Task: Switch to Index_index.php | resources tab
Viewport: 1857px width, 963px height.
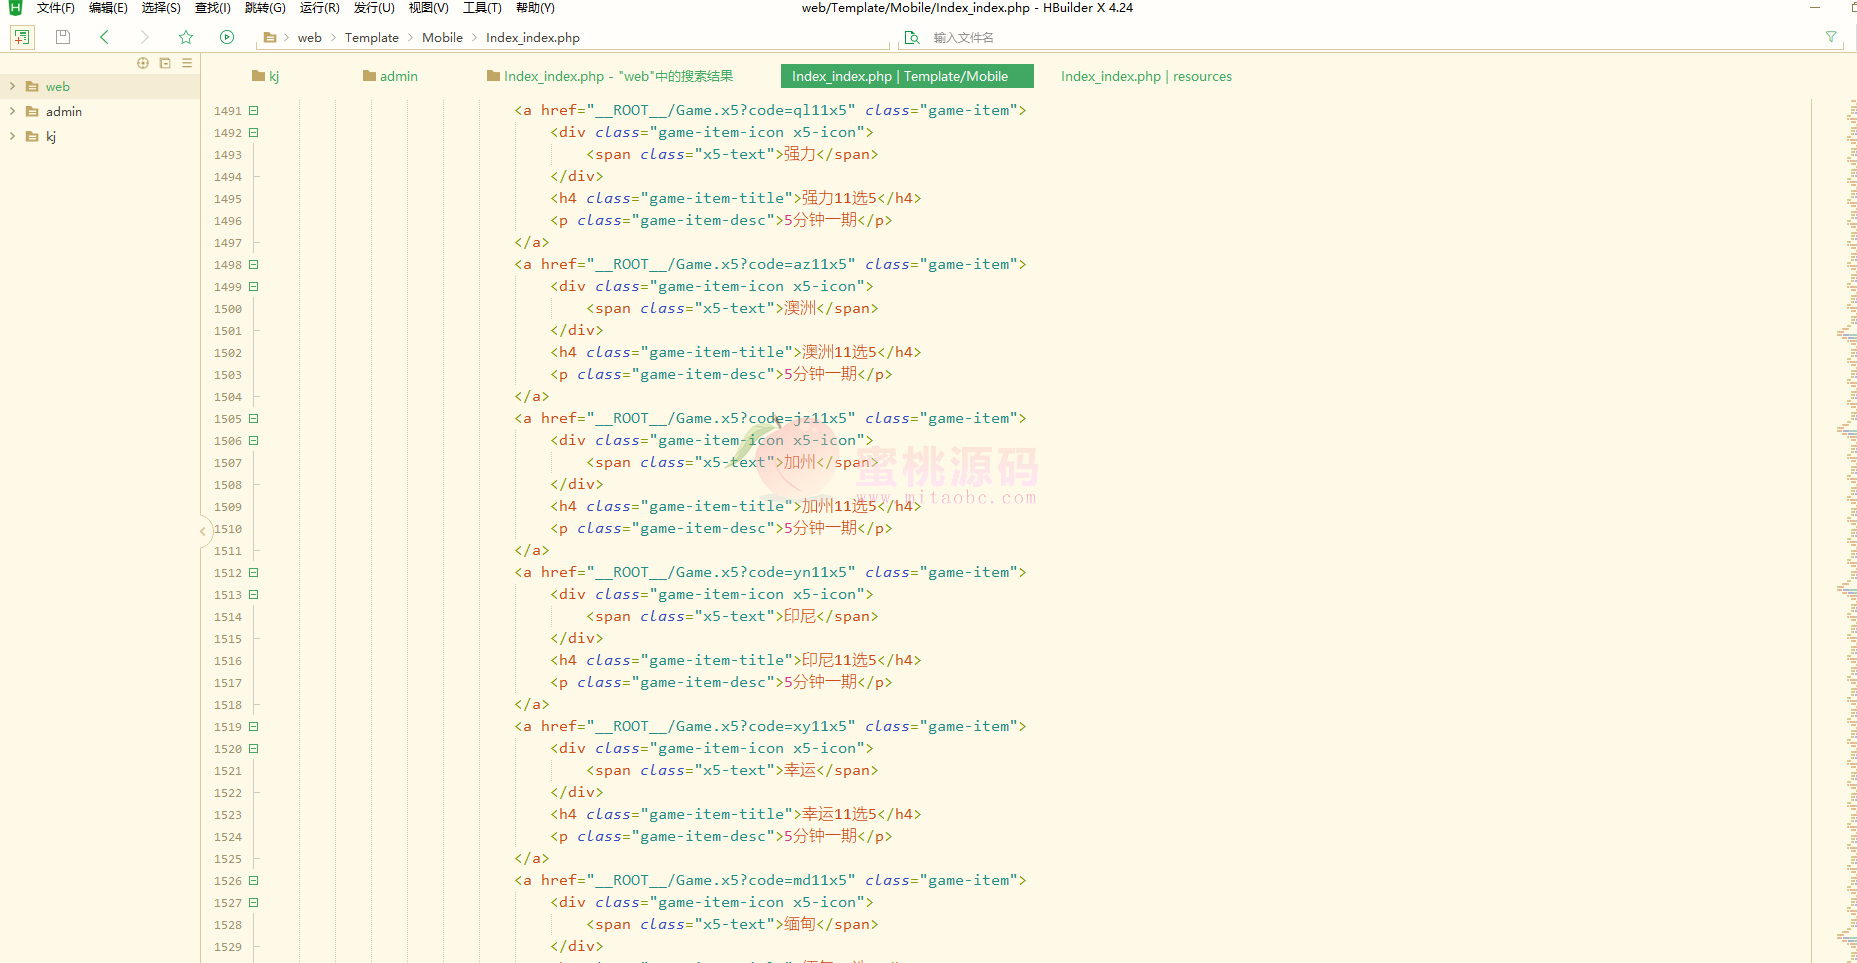Action: pos(1146,77)
